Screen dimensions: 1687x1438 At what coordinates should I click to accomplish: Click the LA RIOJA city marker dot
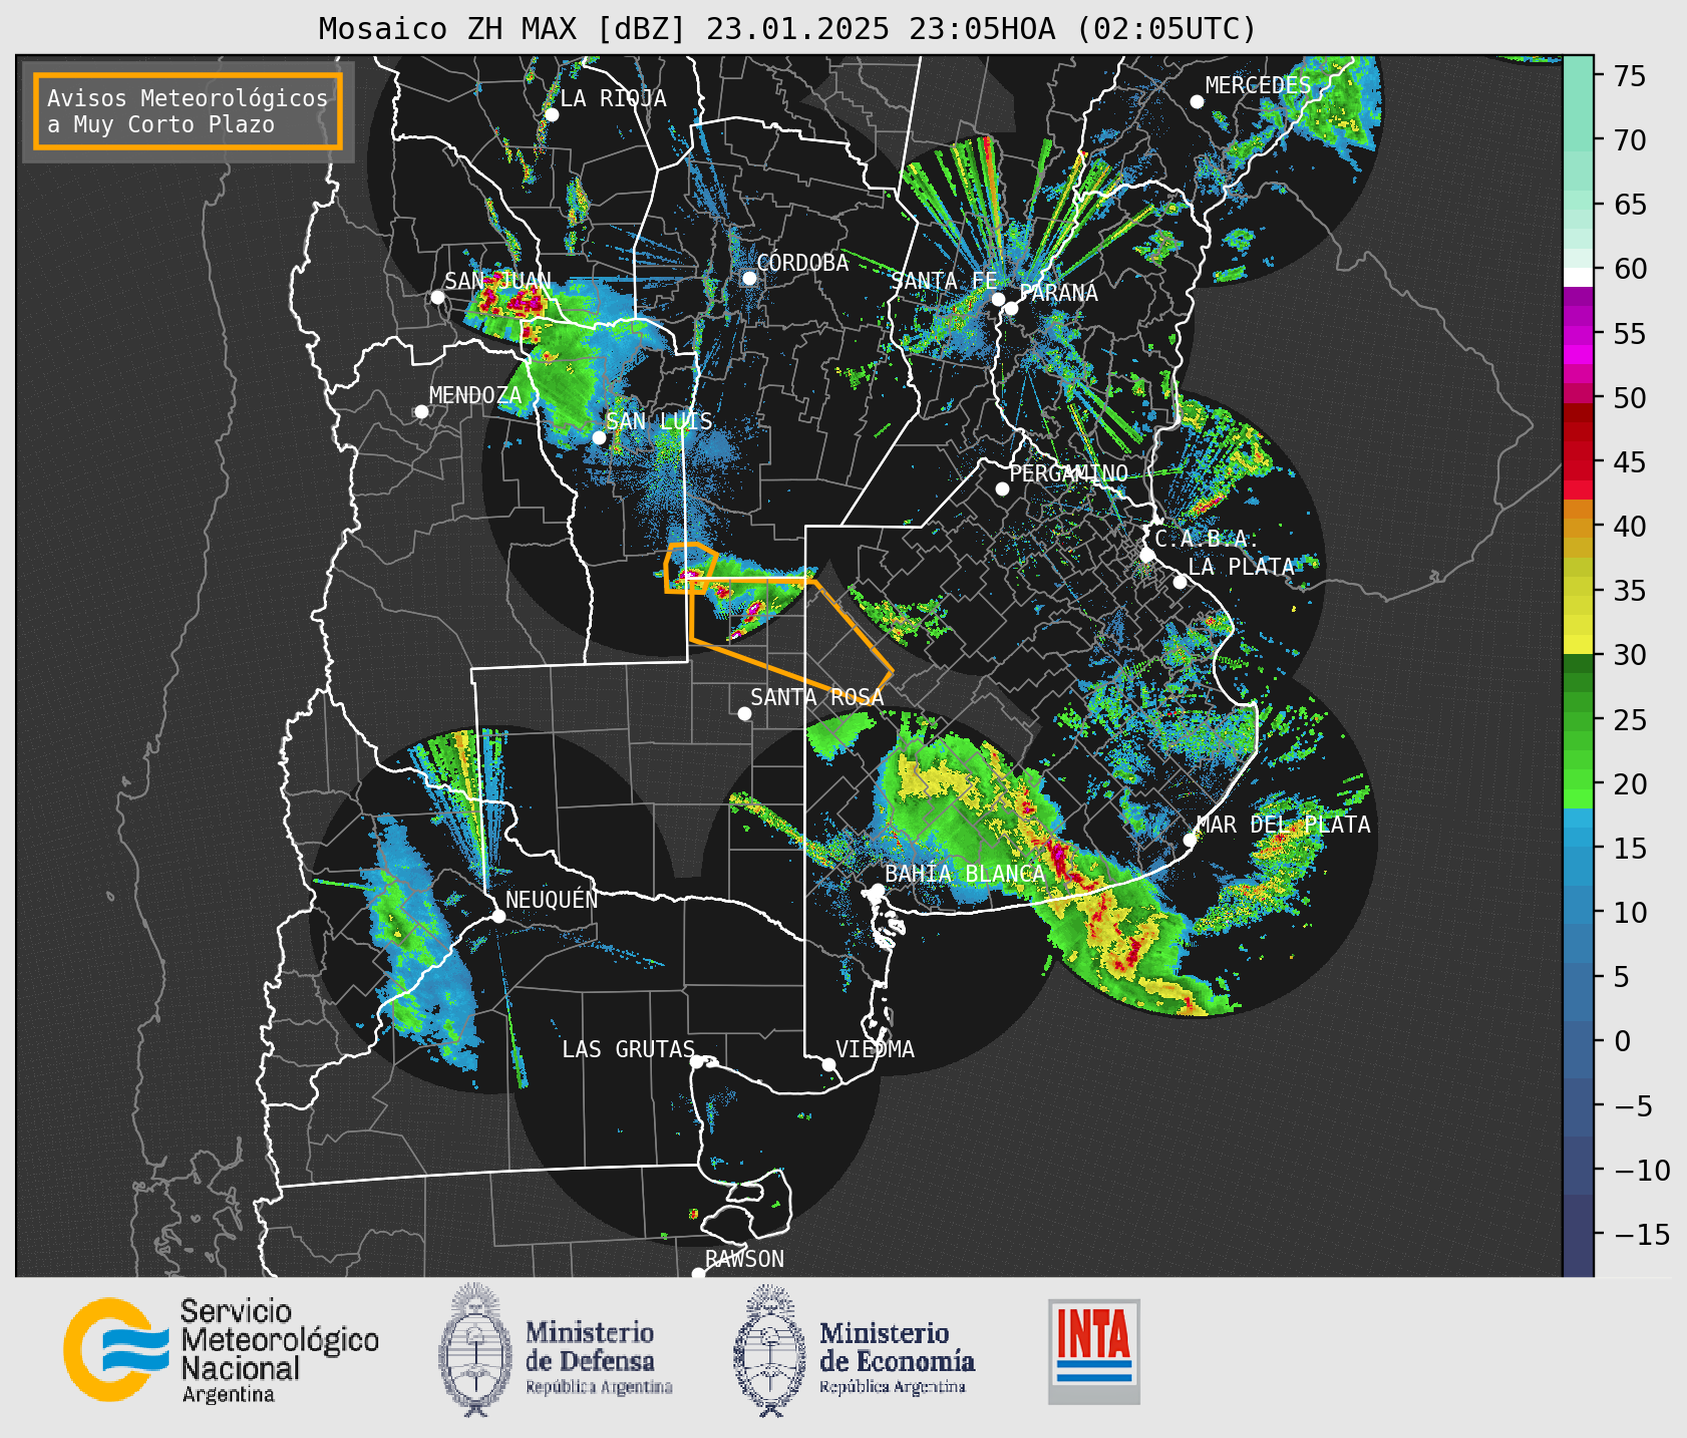[551, 115]
